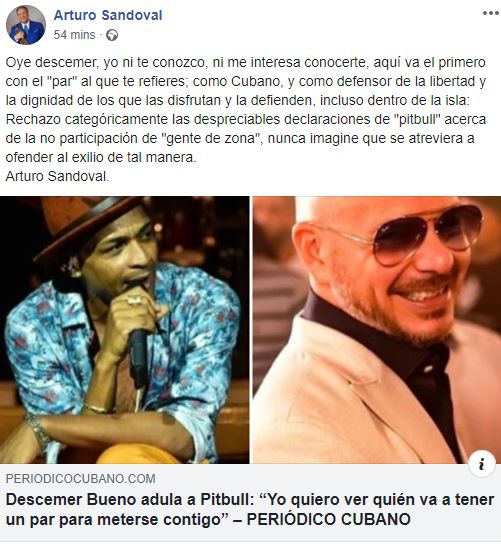Click "PERIÓDICO CUBANO" at the headline's end

328,519
